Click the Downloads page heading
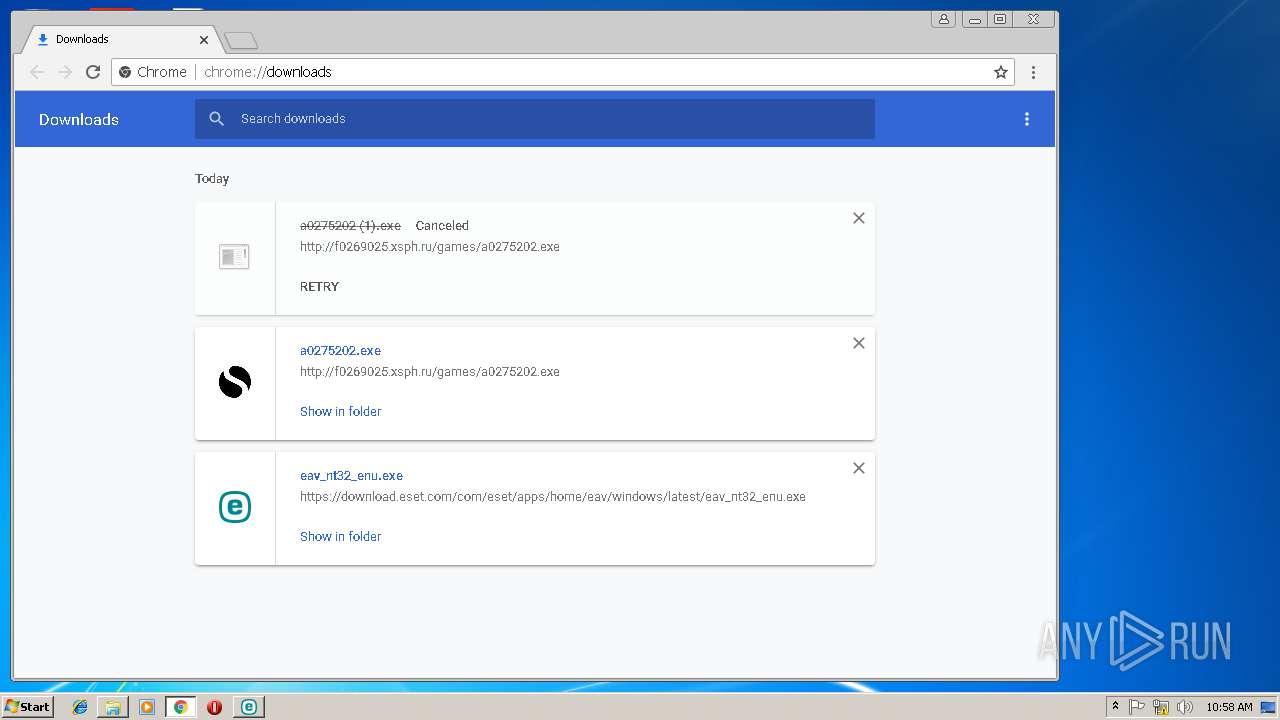 click(79, 119)
